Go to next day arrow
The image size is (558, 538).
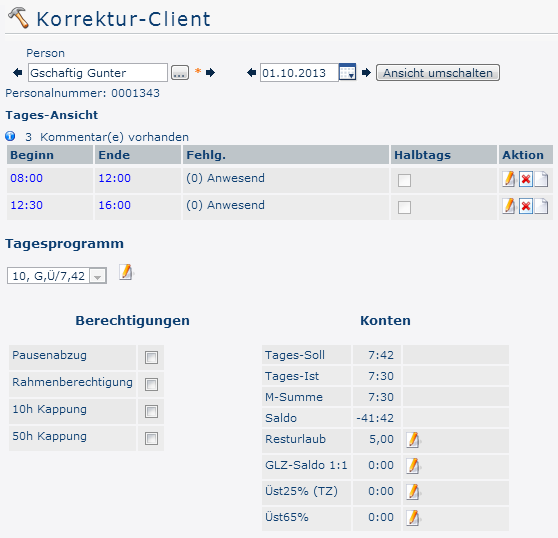tap(366, 73)
